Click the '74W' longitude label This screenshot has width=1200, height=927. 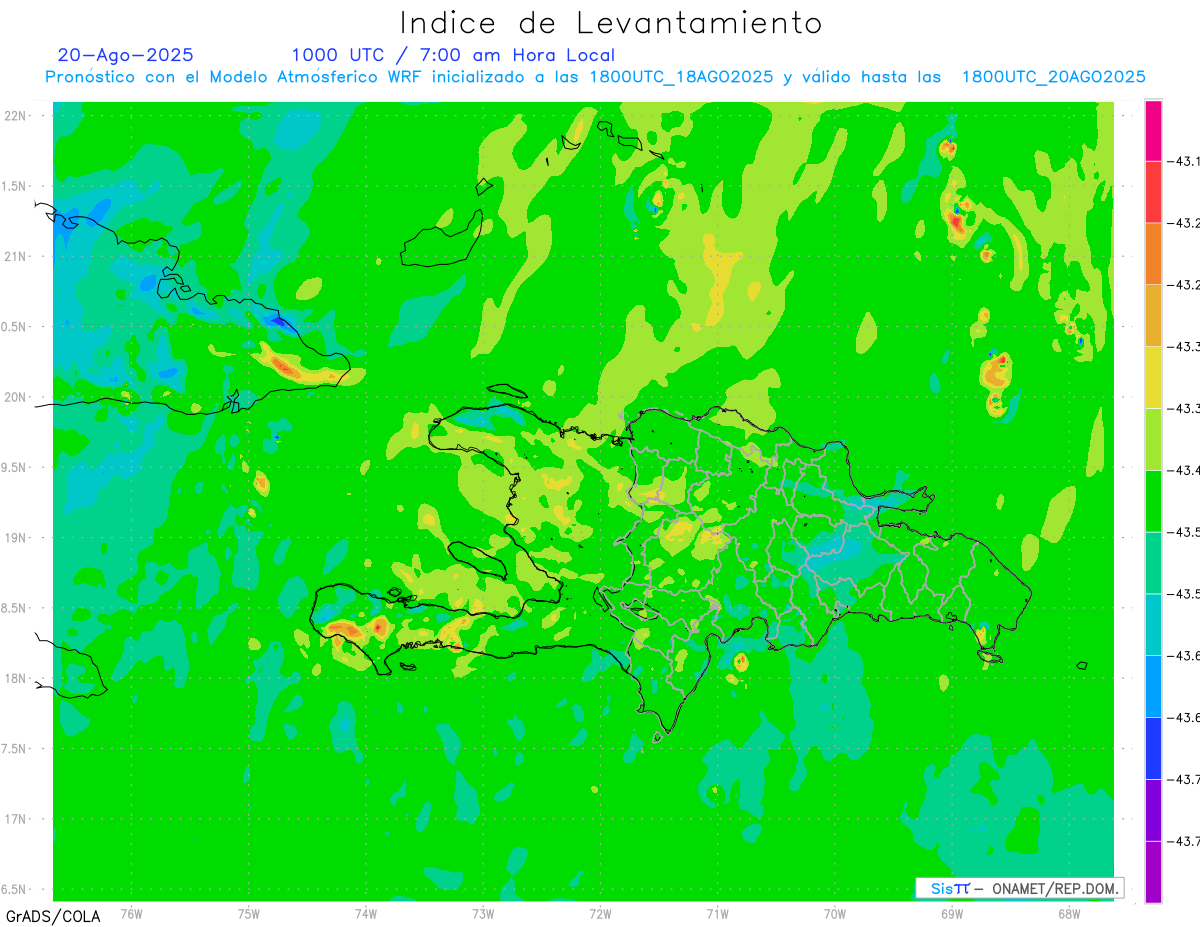366,914
